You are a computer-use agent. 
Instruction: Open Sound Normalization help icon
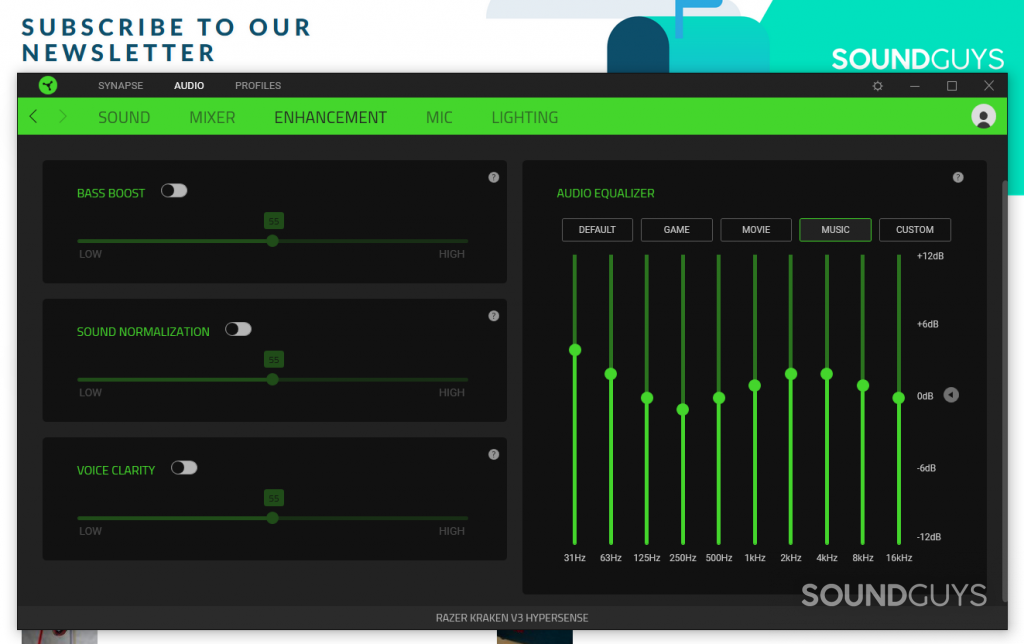tap(494, 315)
